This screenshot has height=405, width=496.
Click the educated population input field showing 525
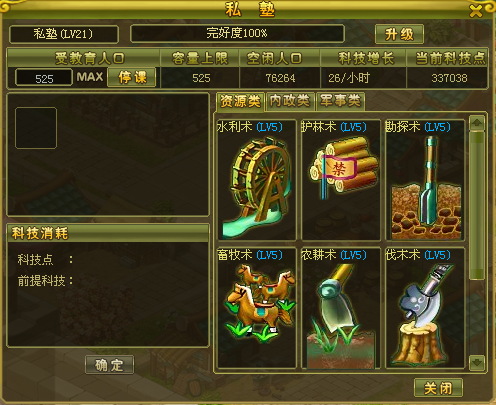click(44, 78)
